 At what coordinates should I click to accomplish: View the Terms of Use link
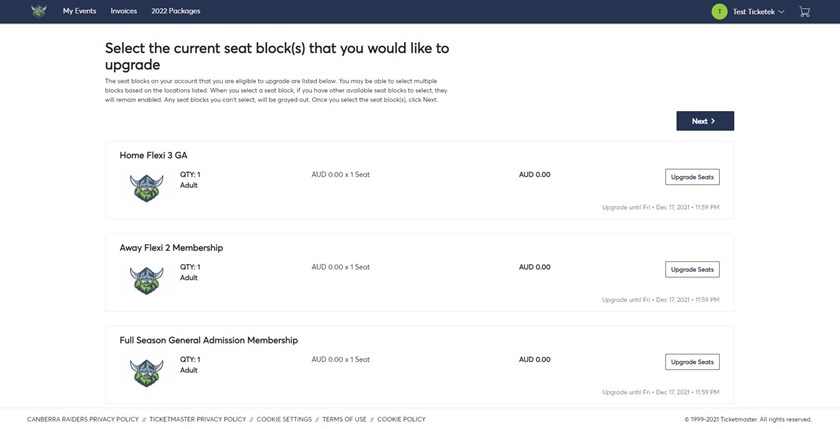coord(345,419)
